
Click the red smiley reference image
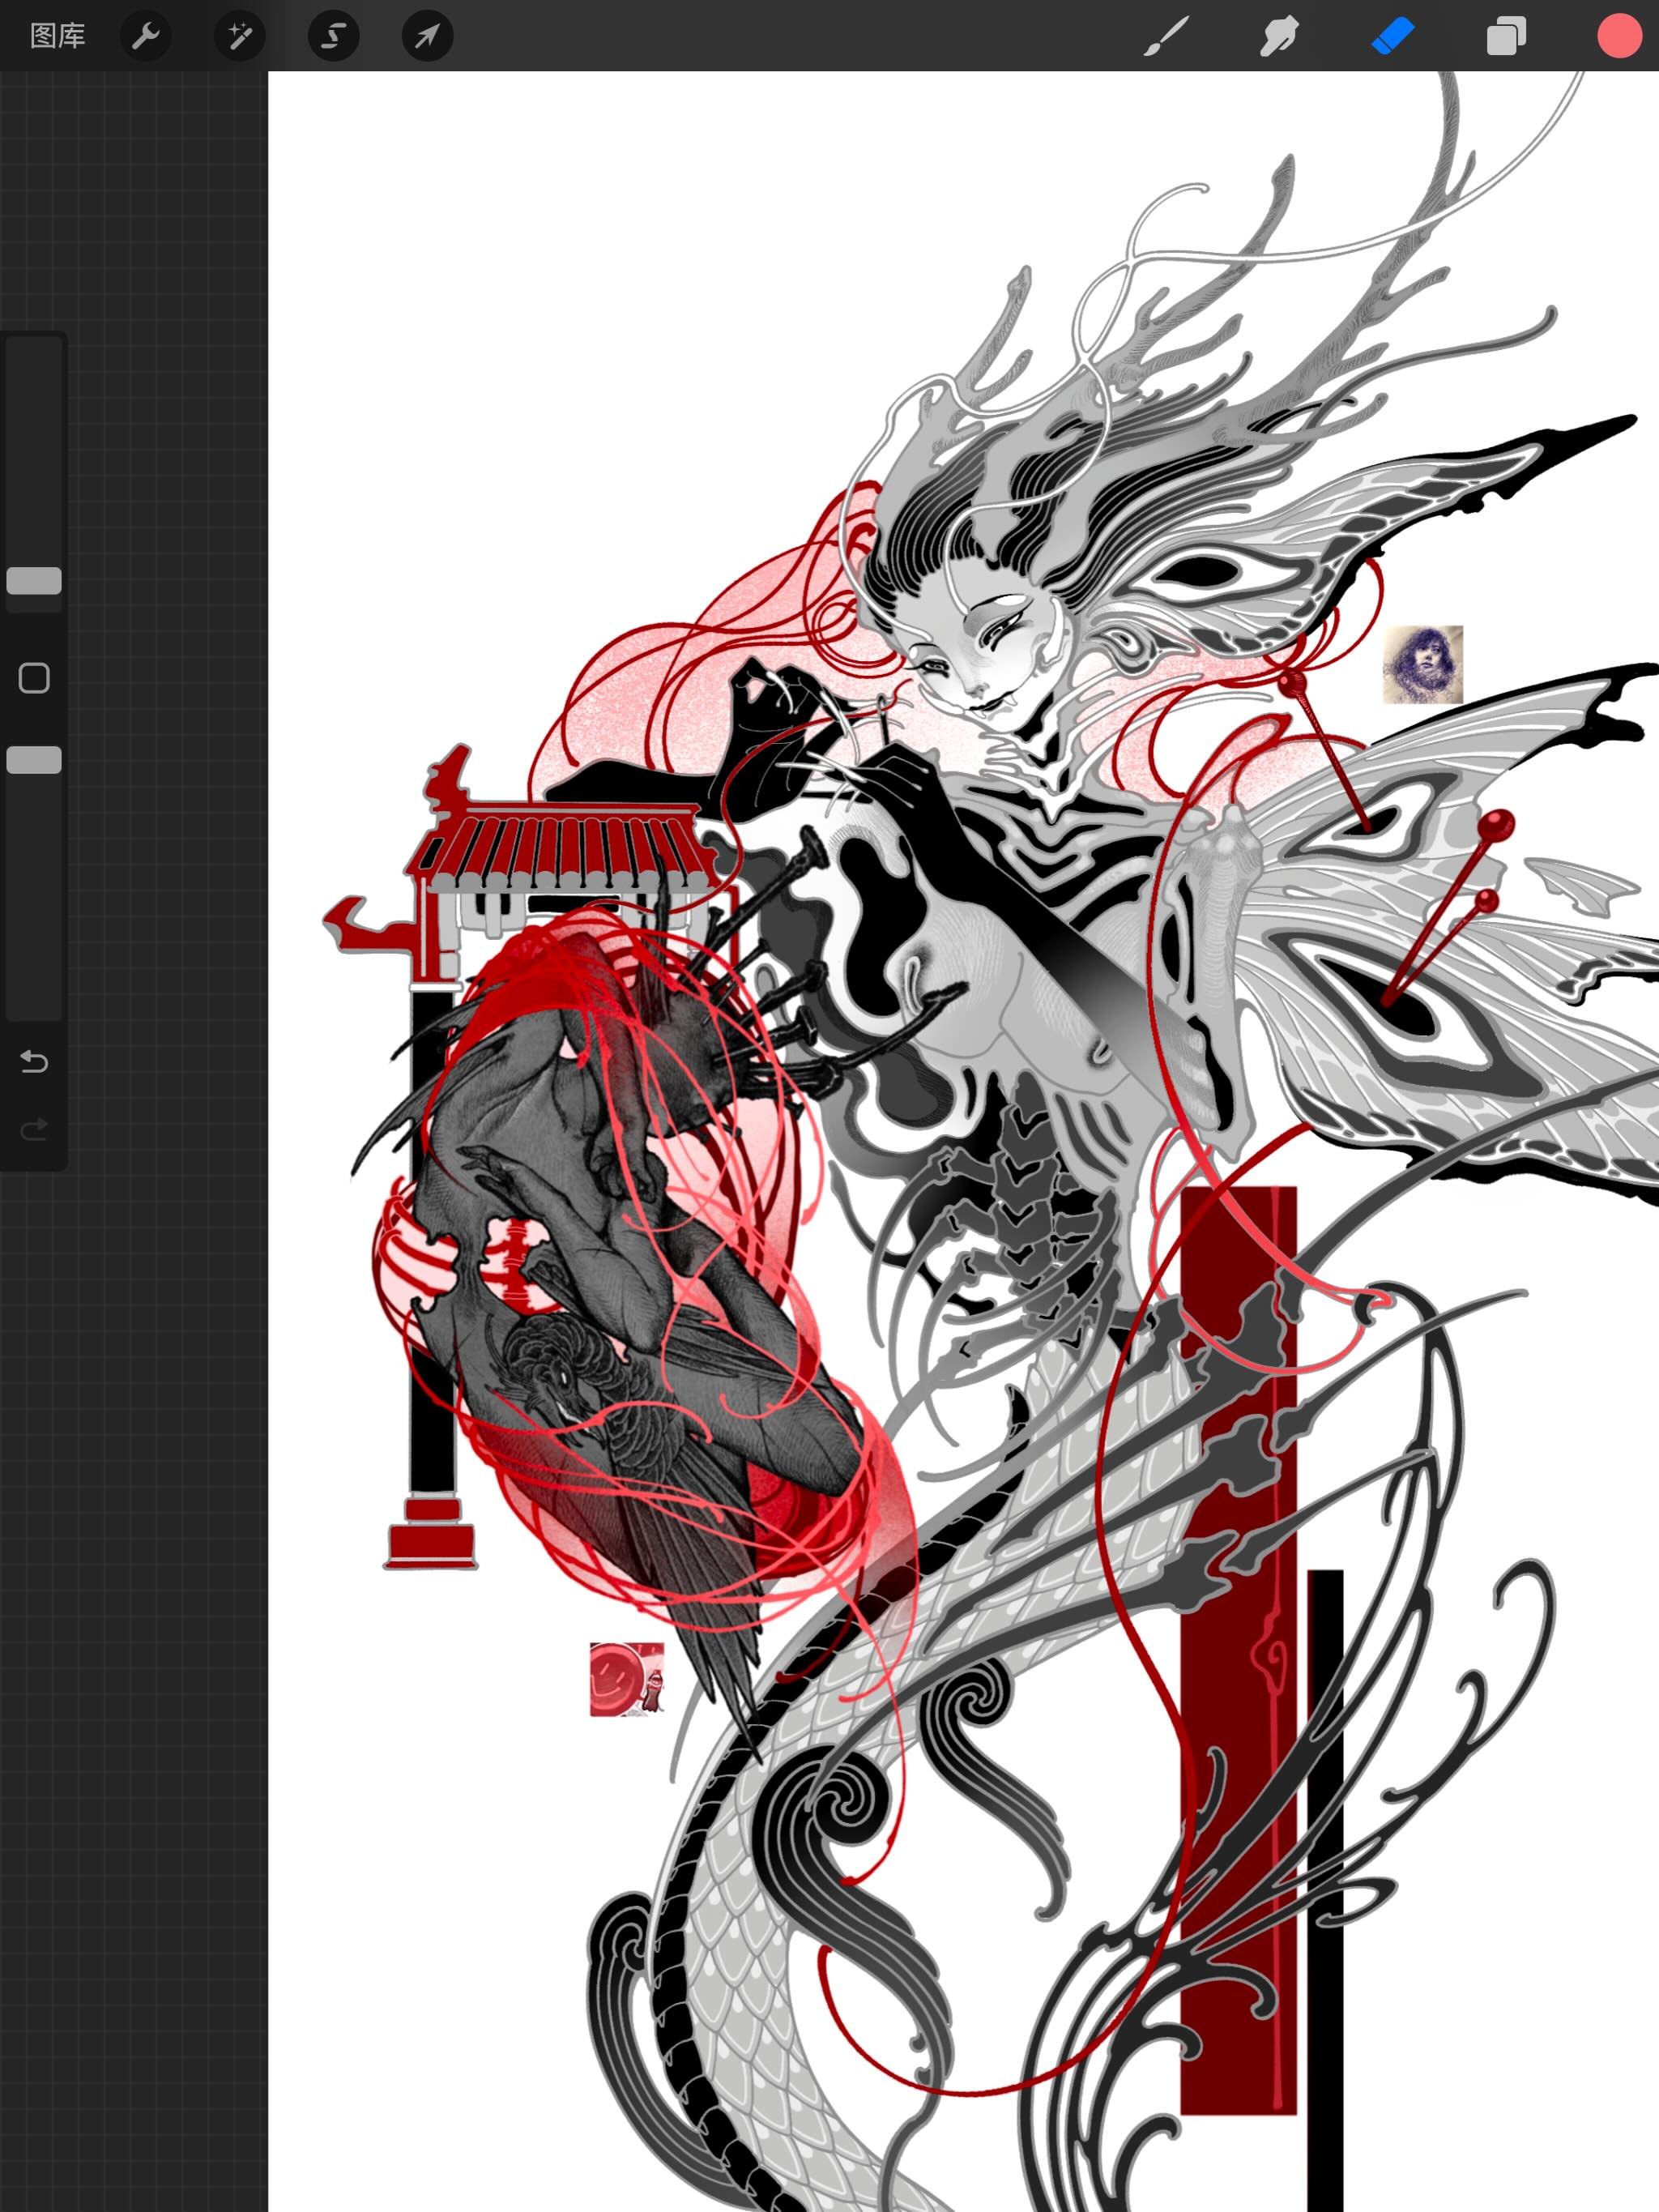point(627,1679)
